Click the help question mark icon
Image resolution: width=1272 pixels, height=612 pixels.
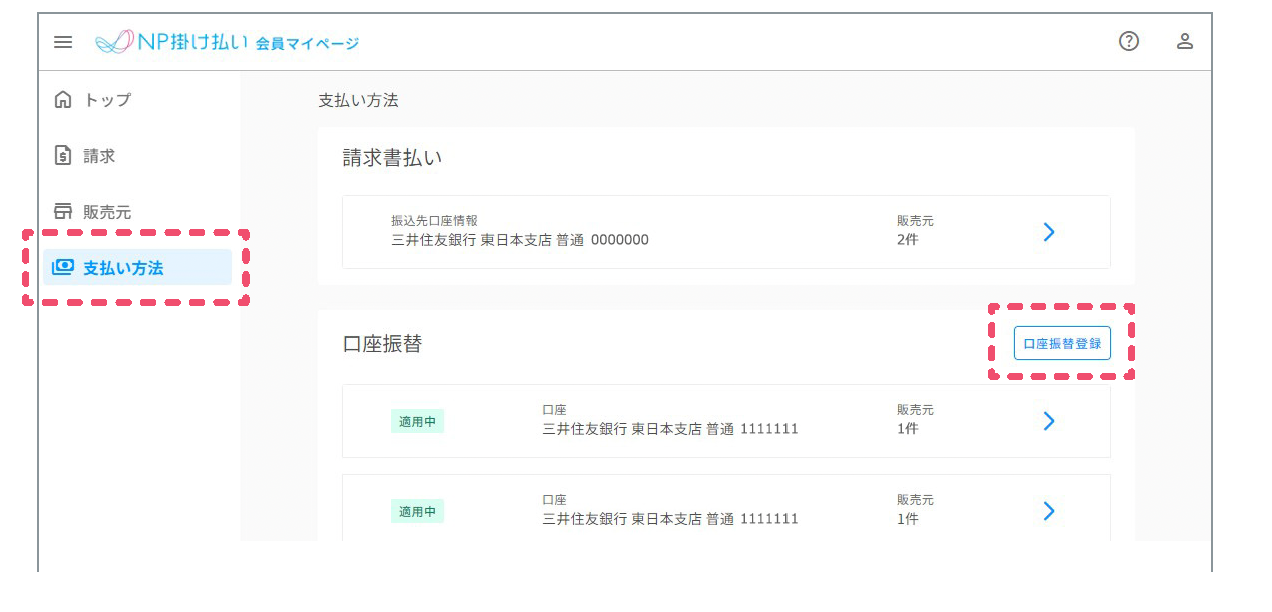pyautogui.click(x=1129, y=41)
